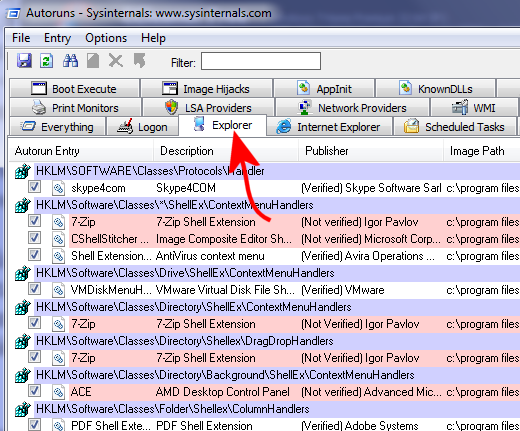Uncheck the VMDiskMenuH entry checkbox

click(34, 289)
